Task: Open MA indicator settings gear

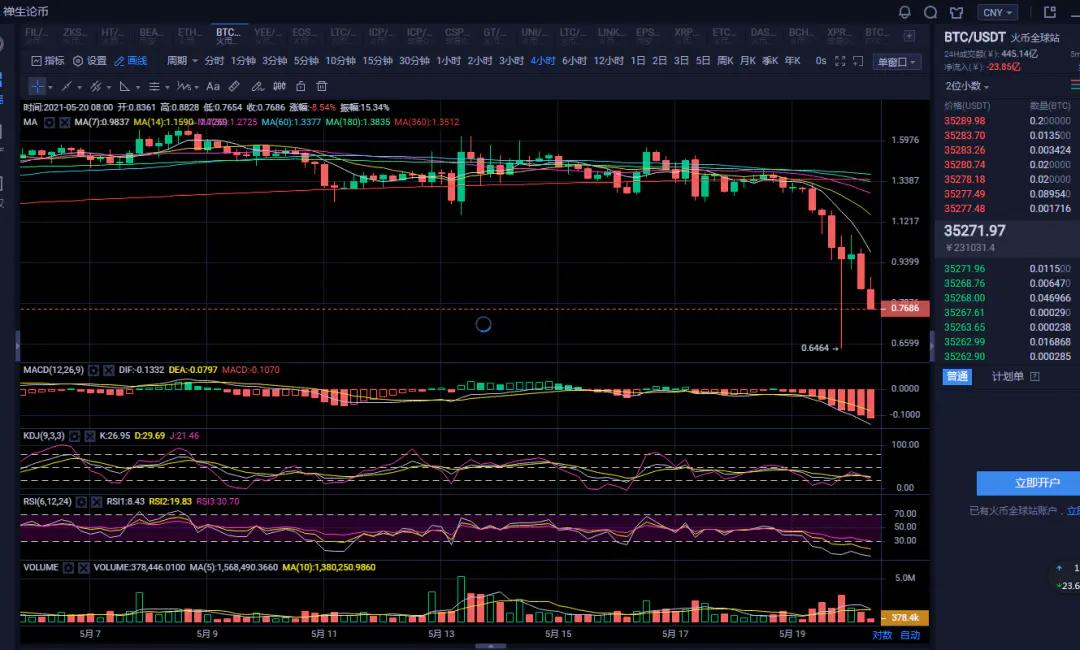Action: pyautogui.click(x=50, y=123)
